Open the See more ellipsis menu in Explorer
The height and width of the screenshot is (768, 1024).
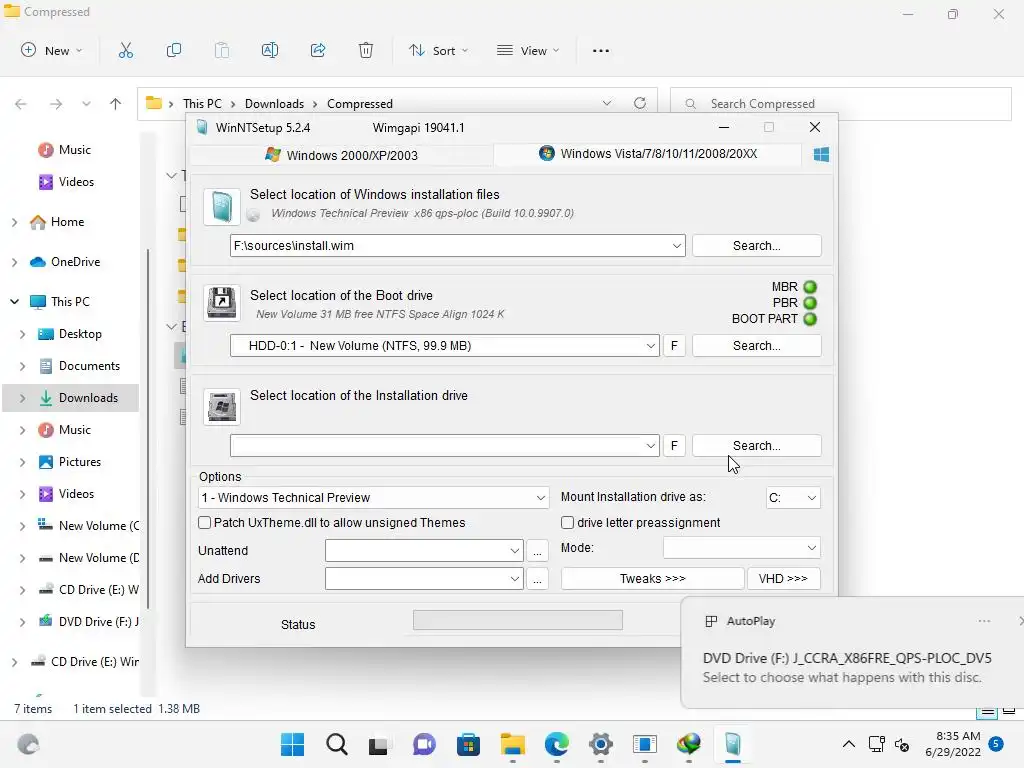pyautogui.click(x=601, y=51)
